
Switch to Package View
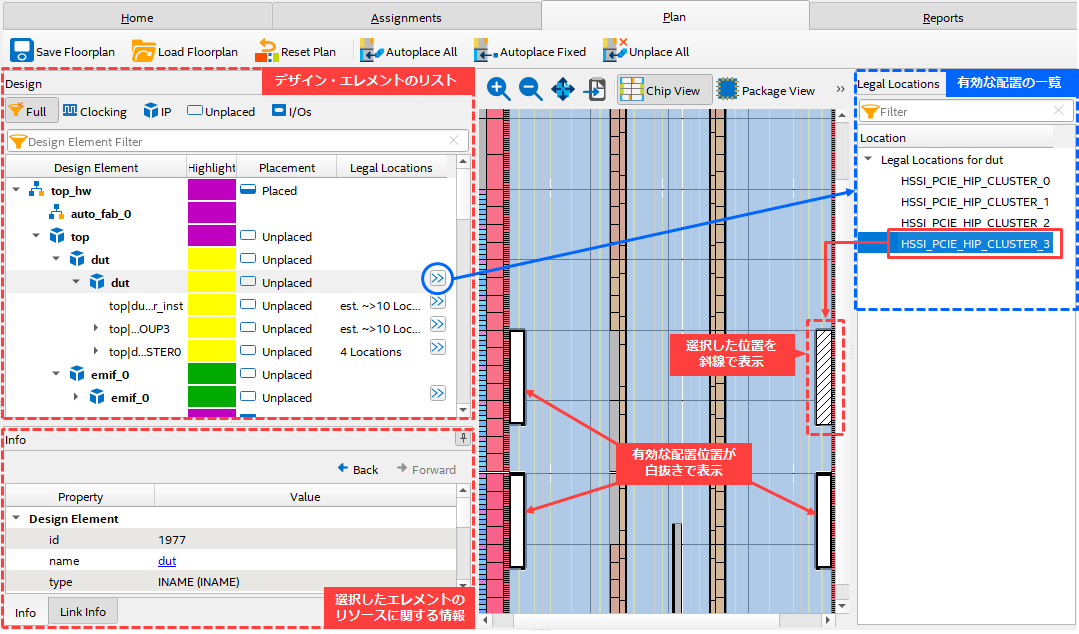[x=766, y=90]
